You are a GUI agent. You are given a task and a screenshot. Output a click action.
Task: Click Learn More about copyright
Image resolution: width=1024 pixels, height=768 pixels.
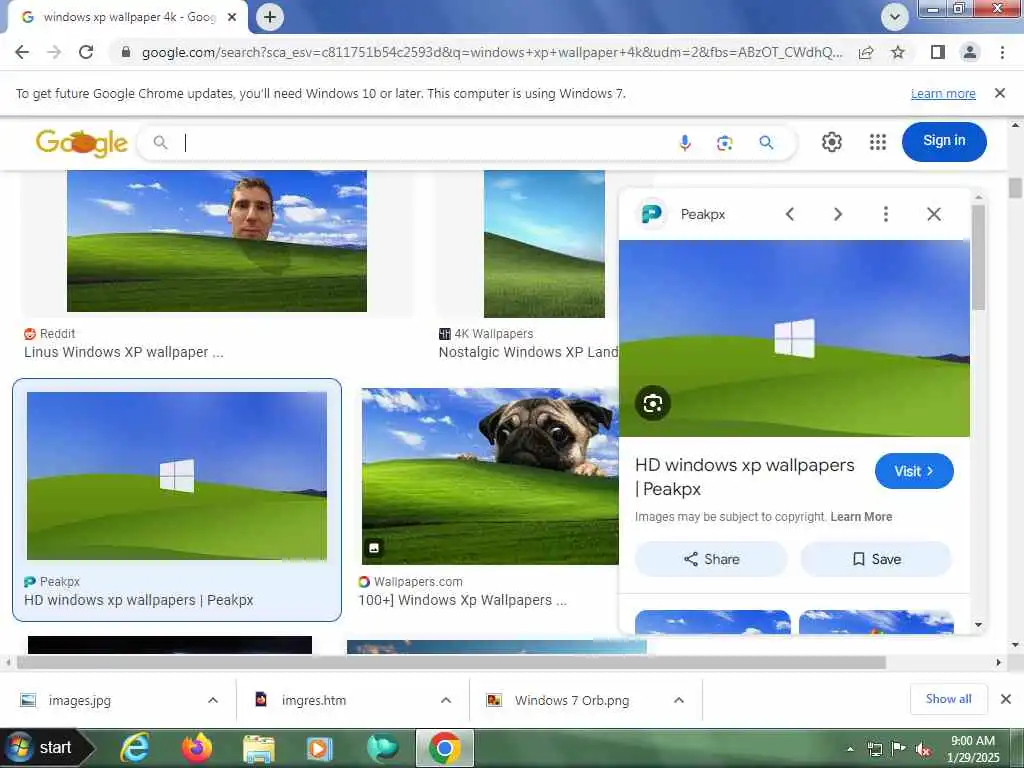click(861, 517)
